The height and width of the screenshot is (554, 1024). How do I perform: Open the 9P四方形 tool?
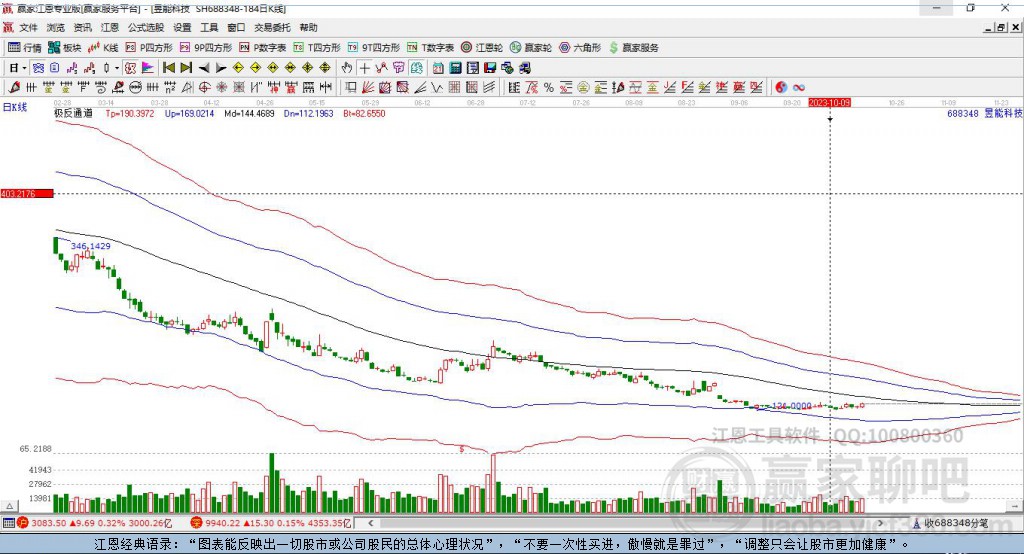point(206,48)
